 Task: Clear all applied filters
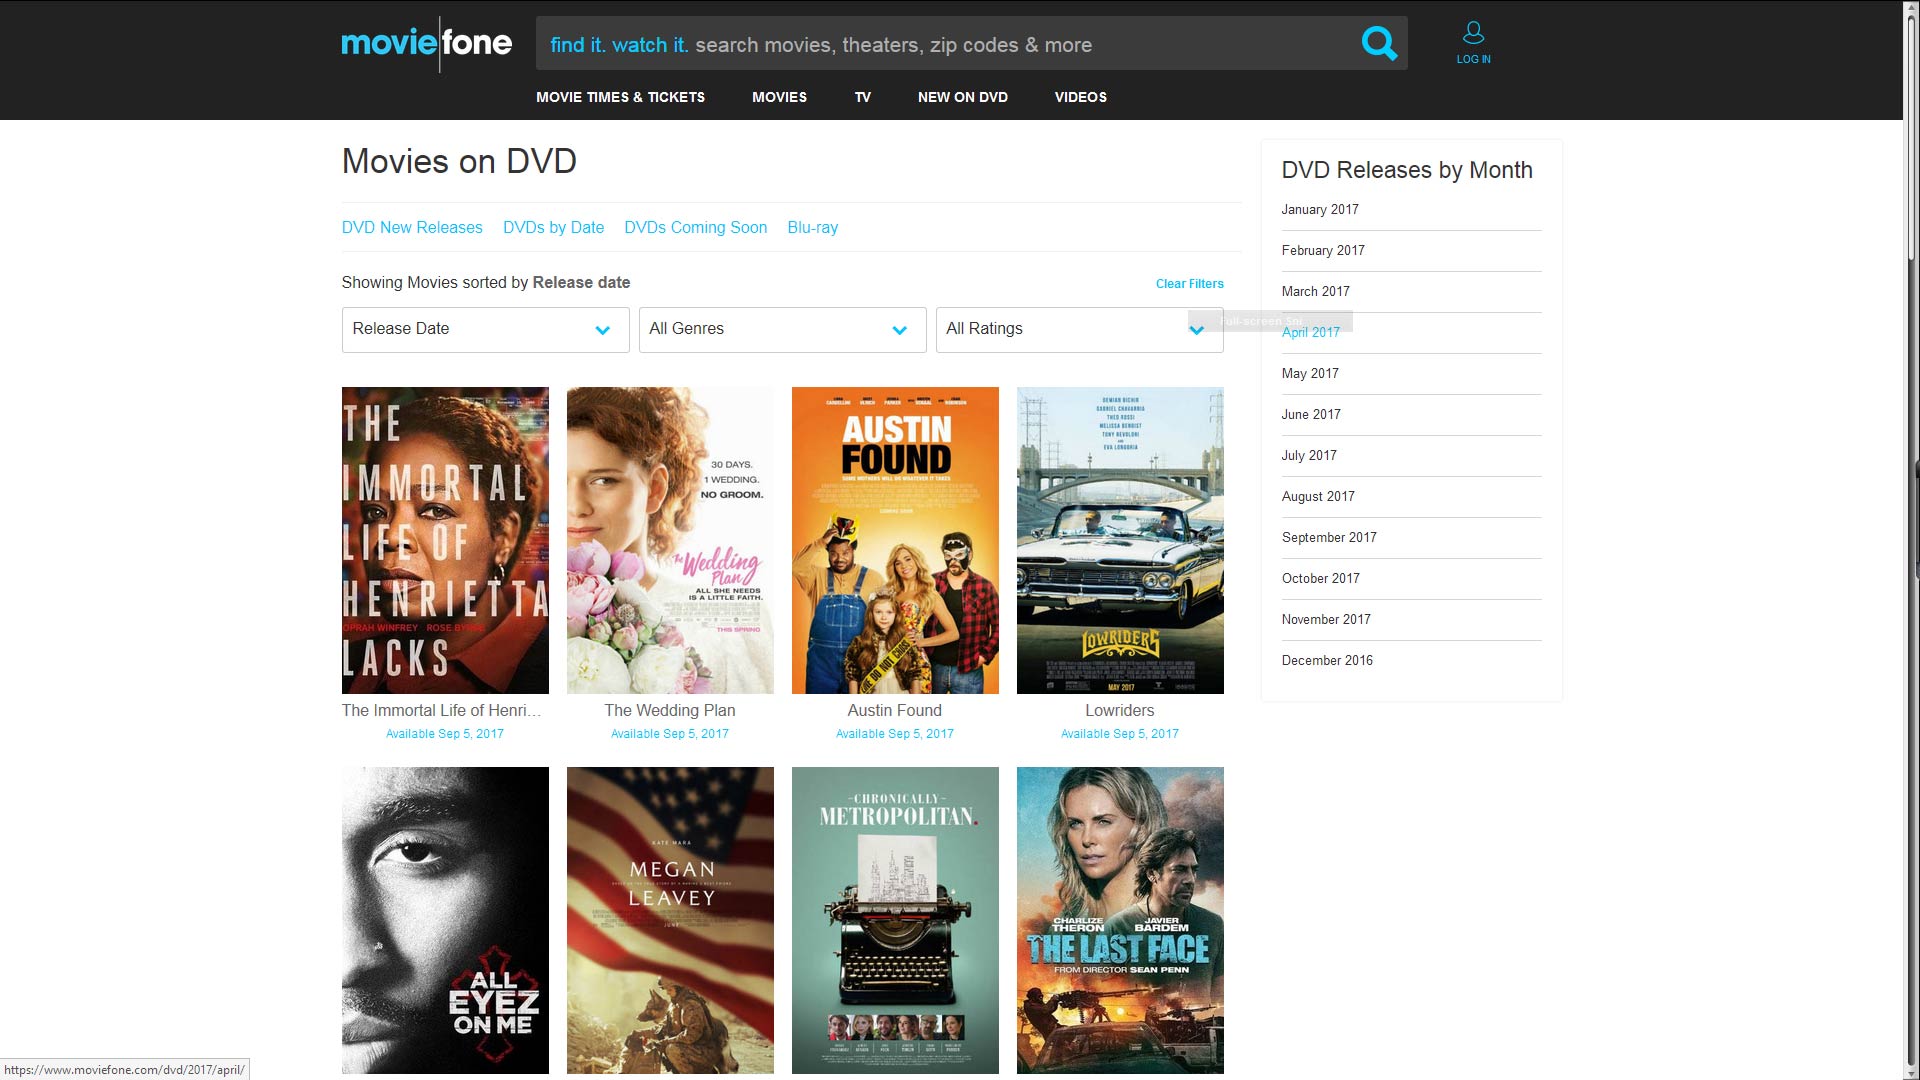point(1189,284)
